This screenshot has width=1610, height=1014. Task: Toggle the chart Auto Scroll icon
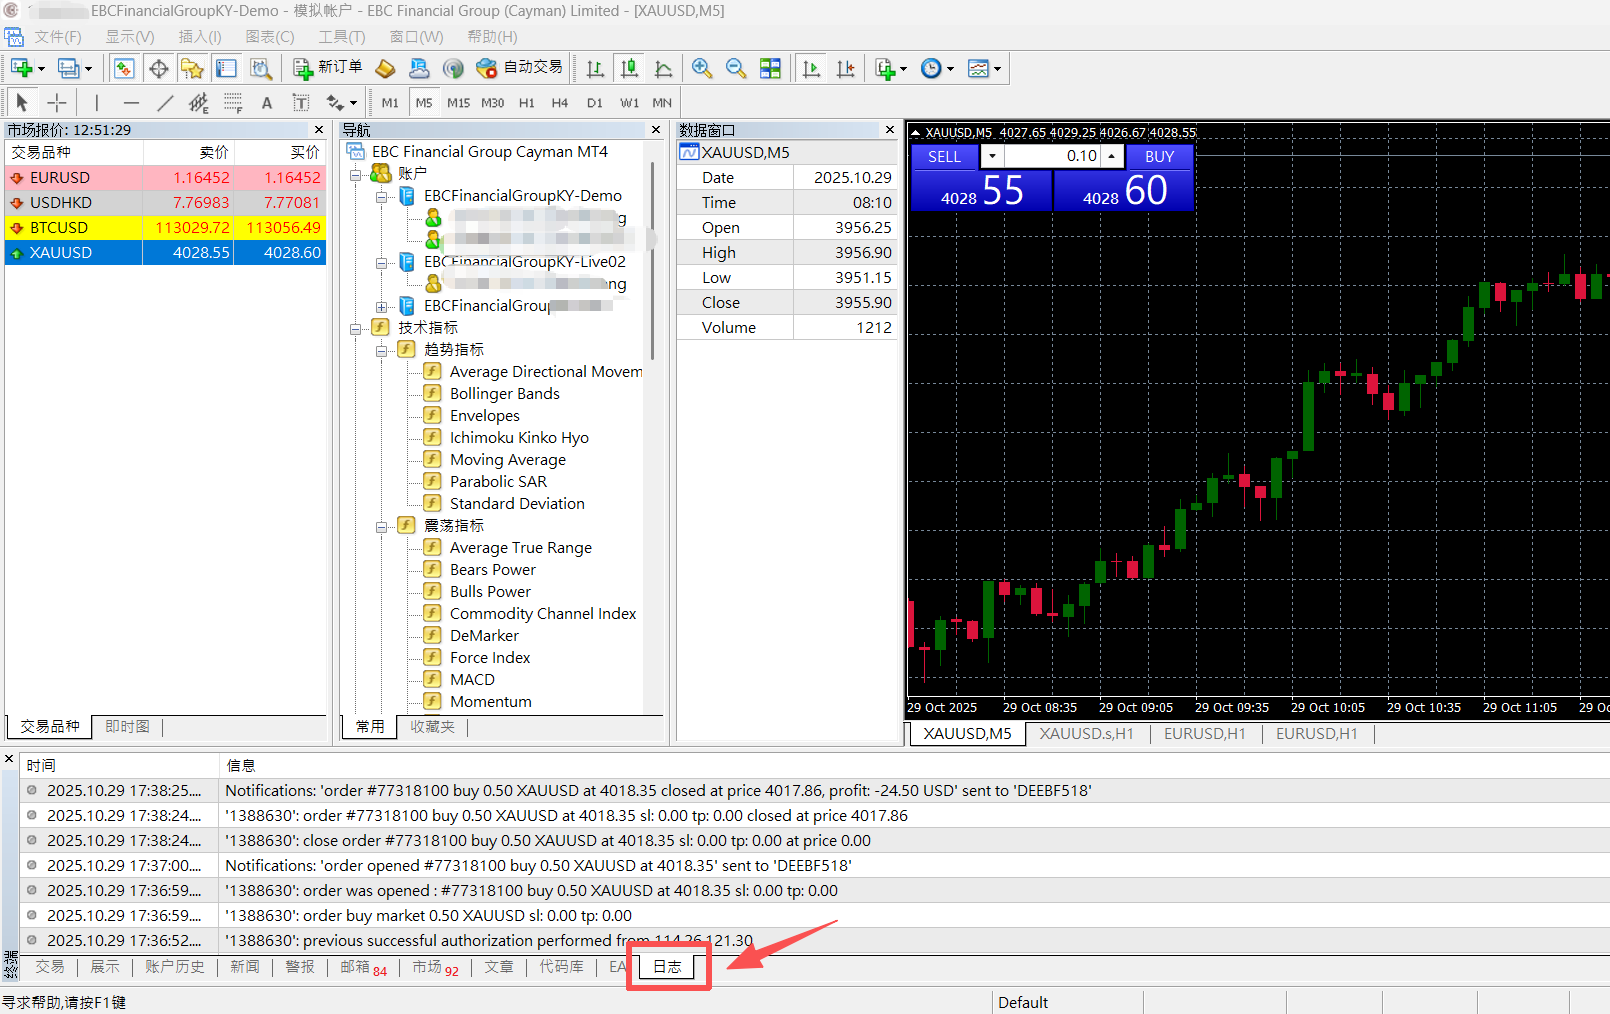click(811, 68)
